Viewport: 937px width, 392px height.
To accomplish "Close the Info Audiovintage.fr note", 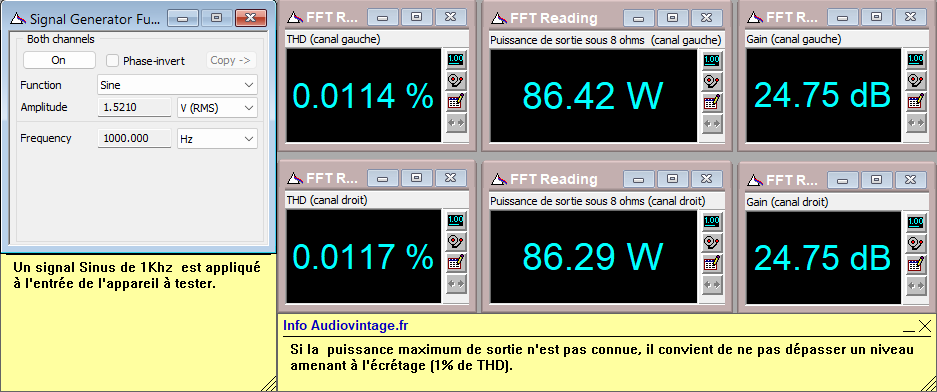I will 924,326.
